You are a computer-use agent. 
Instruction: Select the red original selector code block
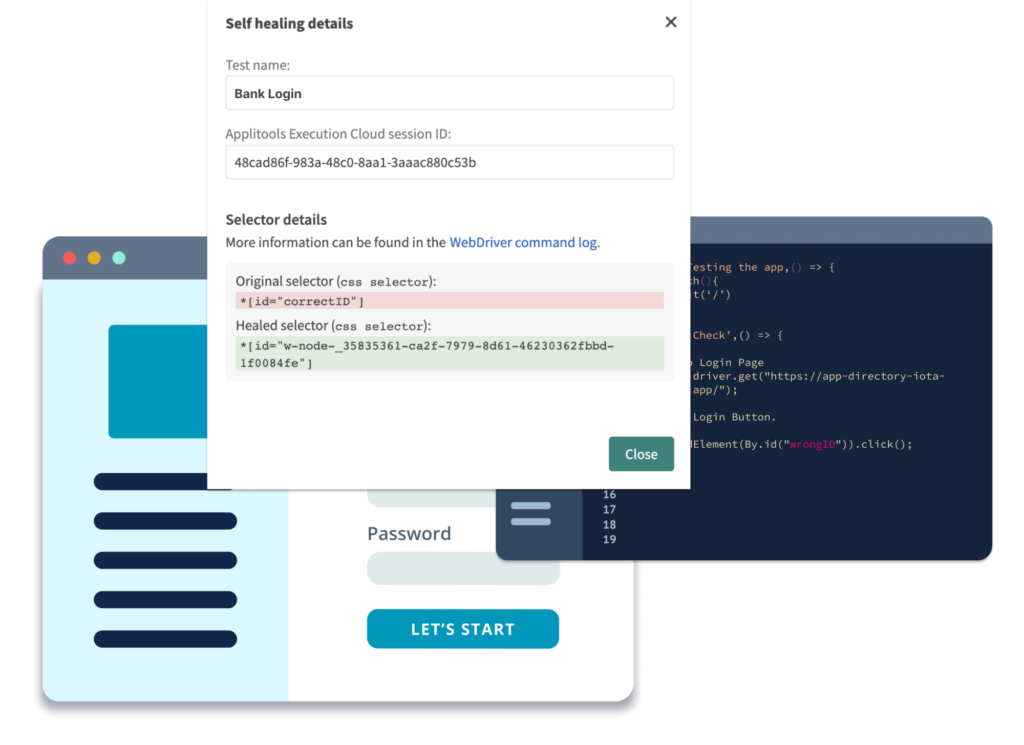[449, 301]
